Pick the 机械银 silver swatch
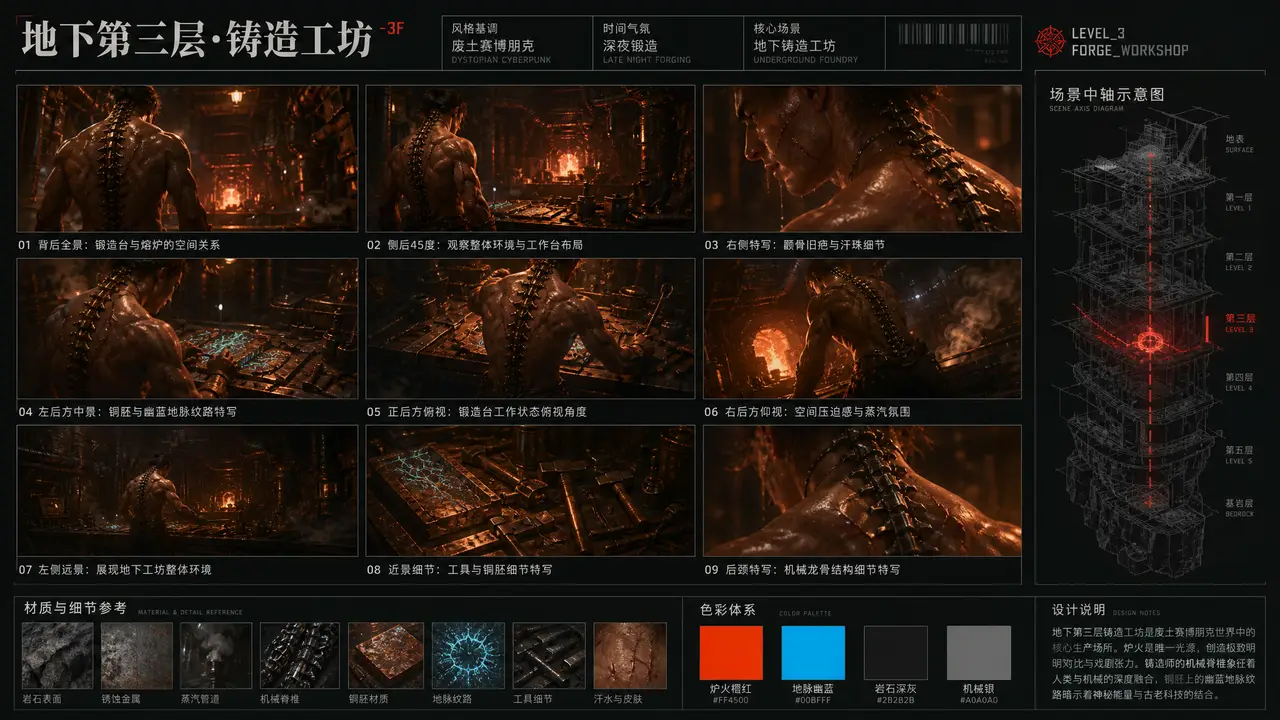The width and height of the screenshot is (1280, 720). pos(979,653)
